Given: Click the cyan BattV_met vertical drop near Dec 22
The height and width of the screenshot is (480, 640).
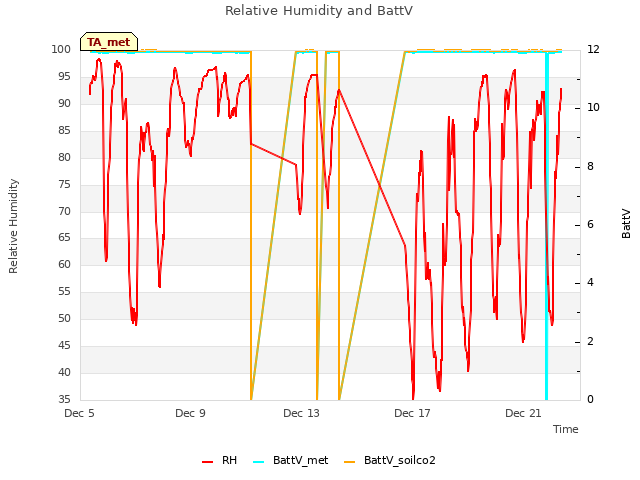Looking at the screenshot, I should [x=547, y=224].
